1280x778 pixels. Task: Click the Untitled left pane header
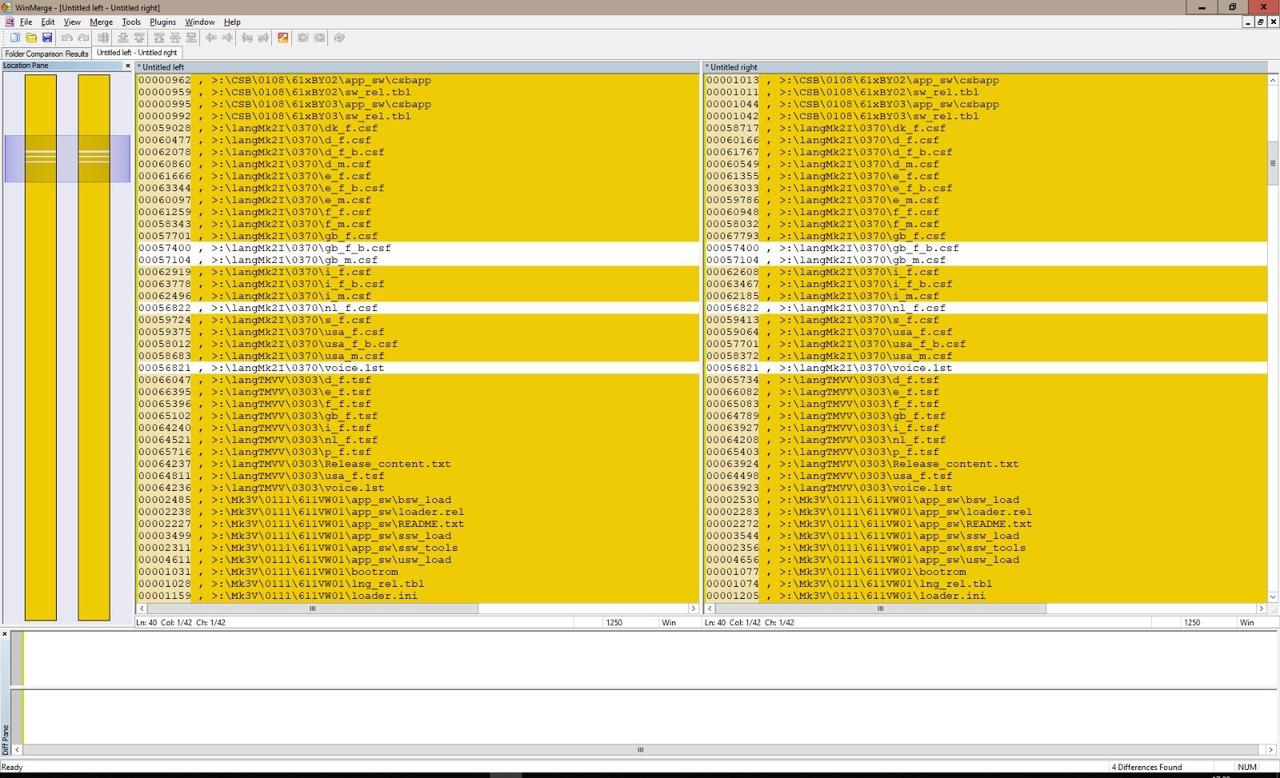(x=417, y=67)
